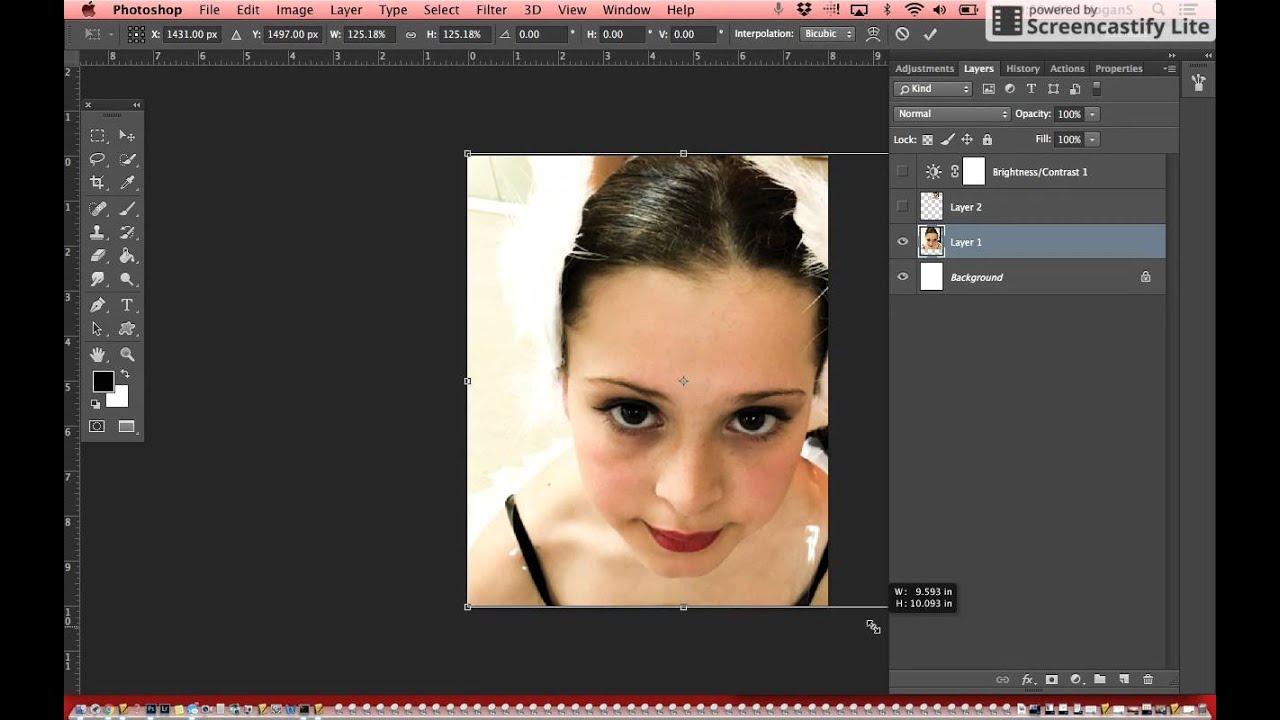1280x720 pixels.
Task: Click the delete layer trash icon
Action: click(x=1148, y=680)
